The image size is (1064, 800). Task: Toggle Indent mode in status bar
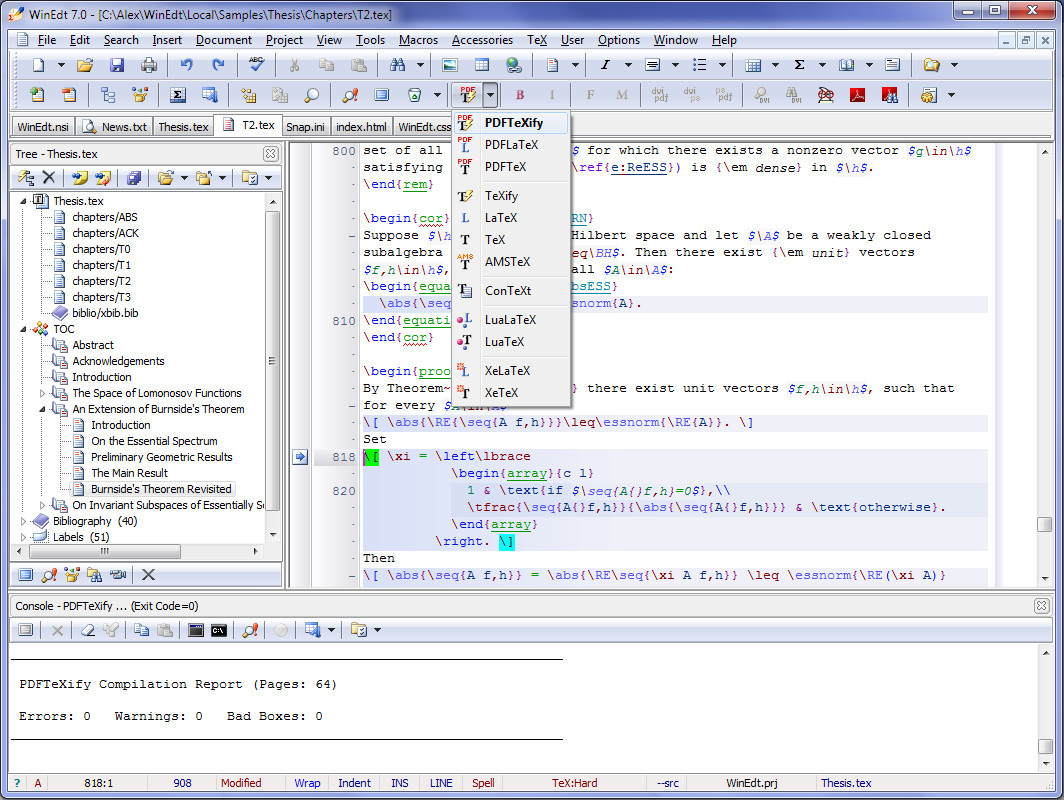point(354,783)
